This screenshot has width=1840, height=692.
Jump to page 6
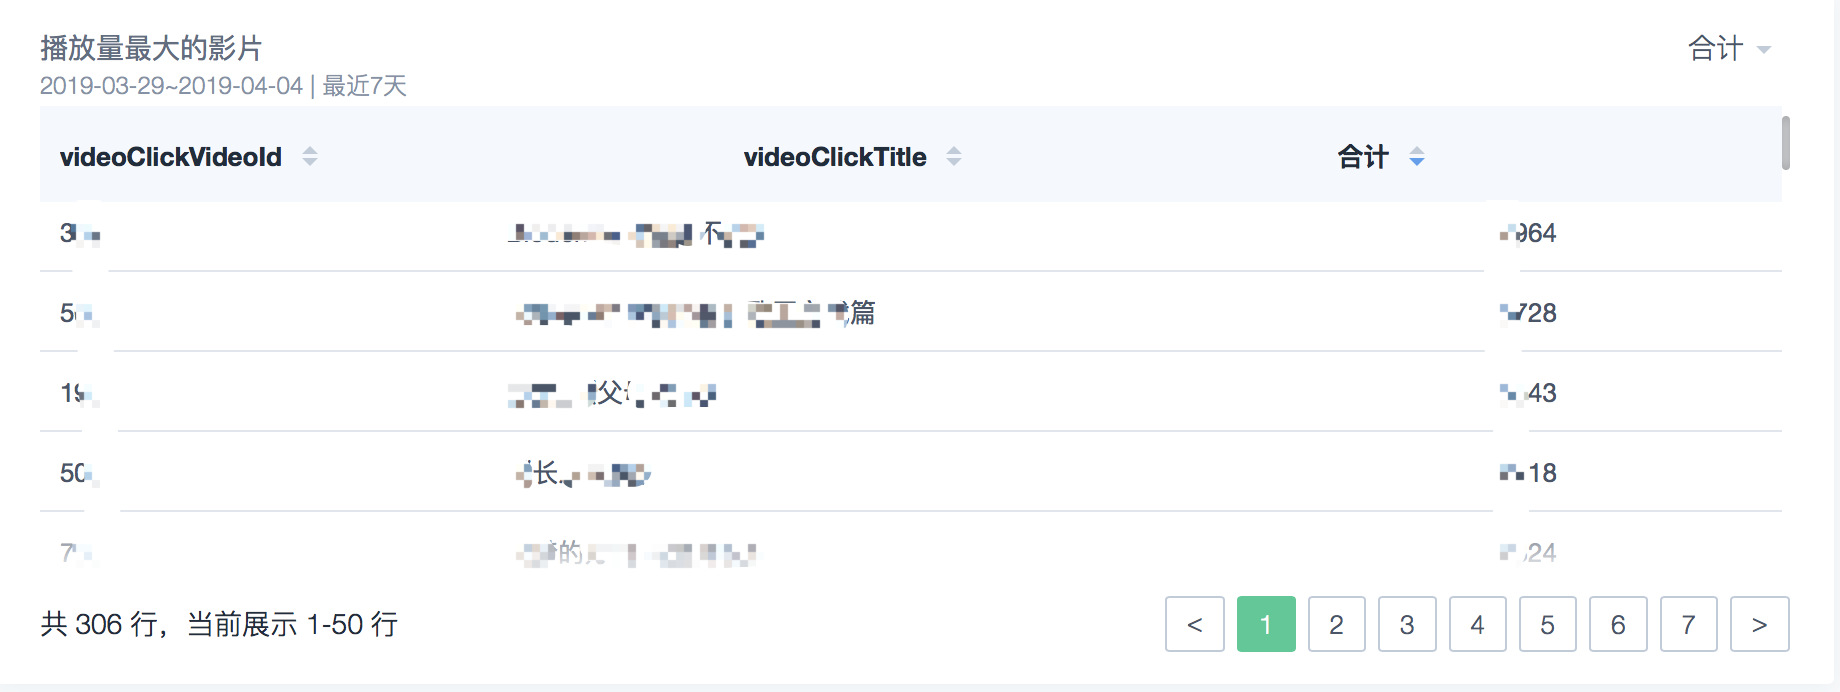point(1618,624)
